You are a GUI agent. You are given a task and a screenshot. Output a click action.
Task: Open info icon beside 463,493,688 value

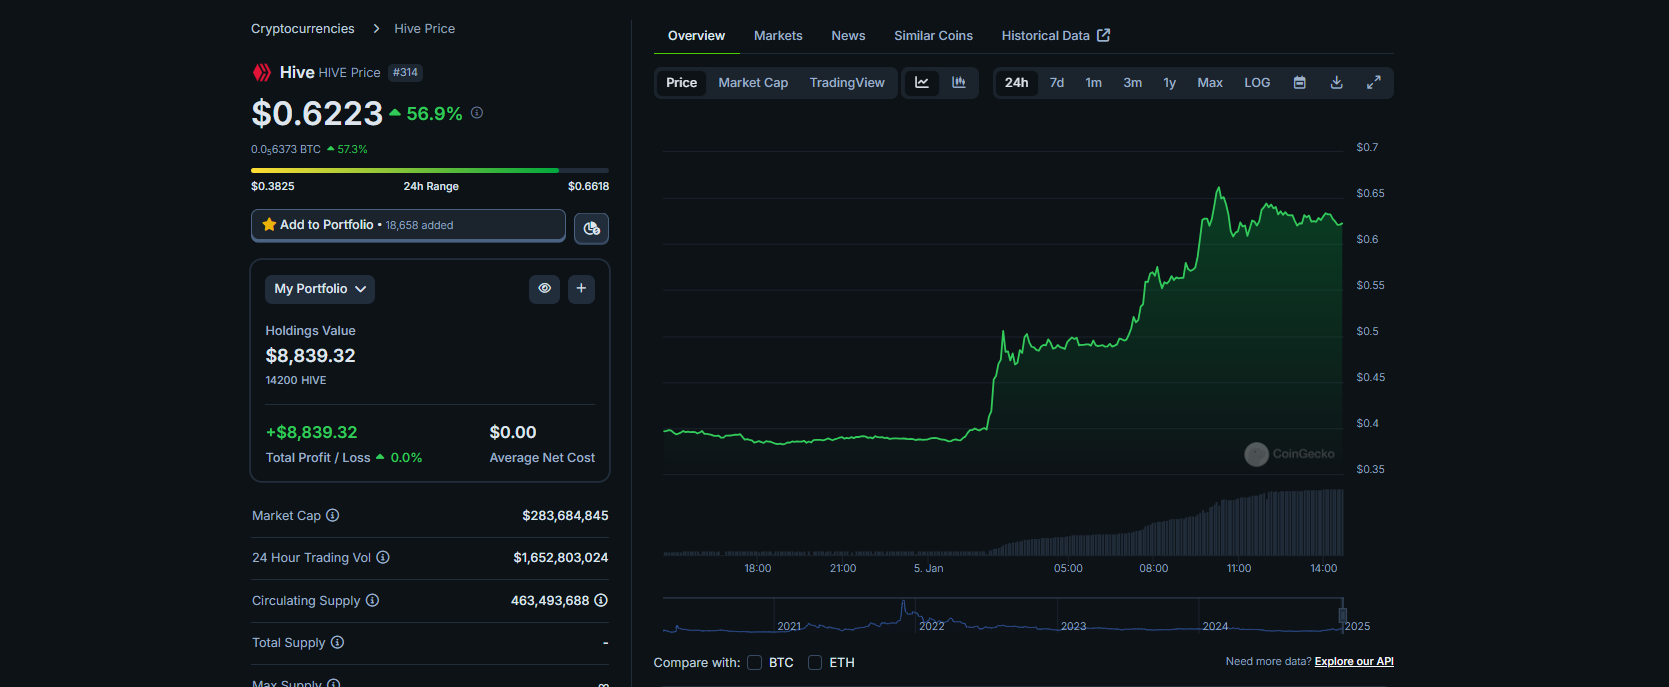[601, 600]
